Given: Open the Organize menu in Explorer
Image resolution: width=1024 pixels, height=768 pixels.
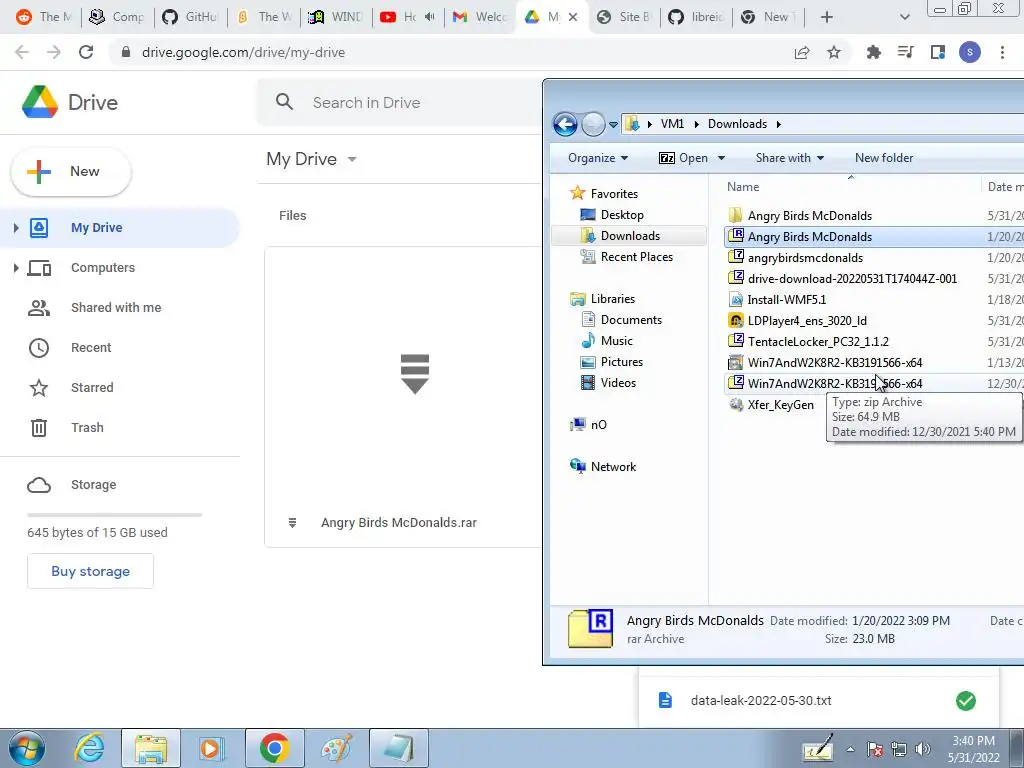Looking at the screenshot, I should point(598,158).
